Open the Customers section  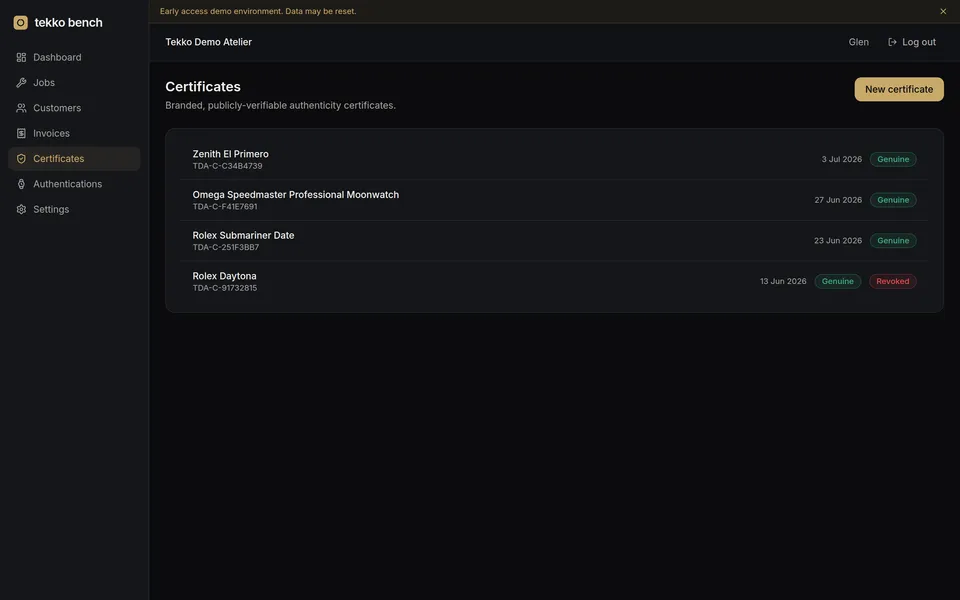tap(74, 108)
